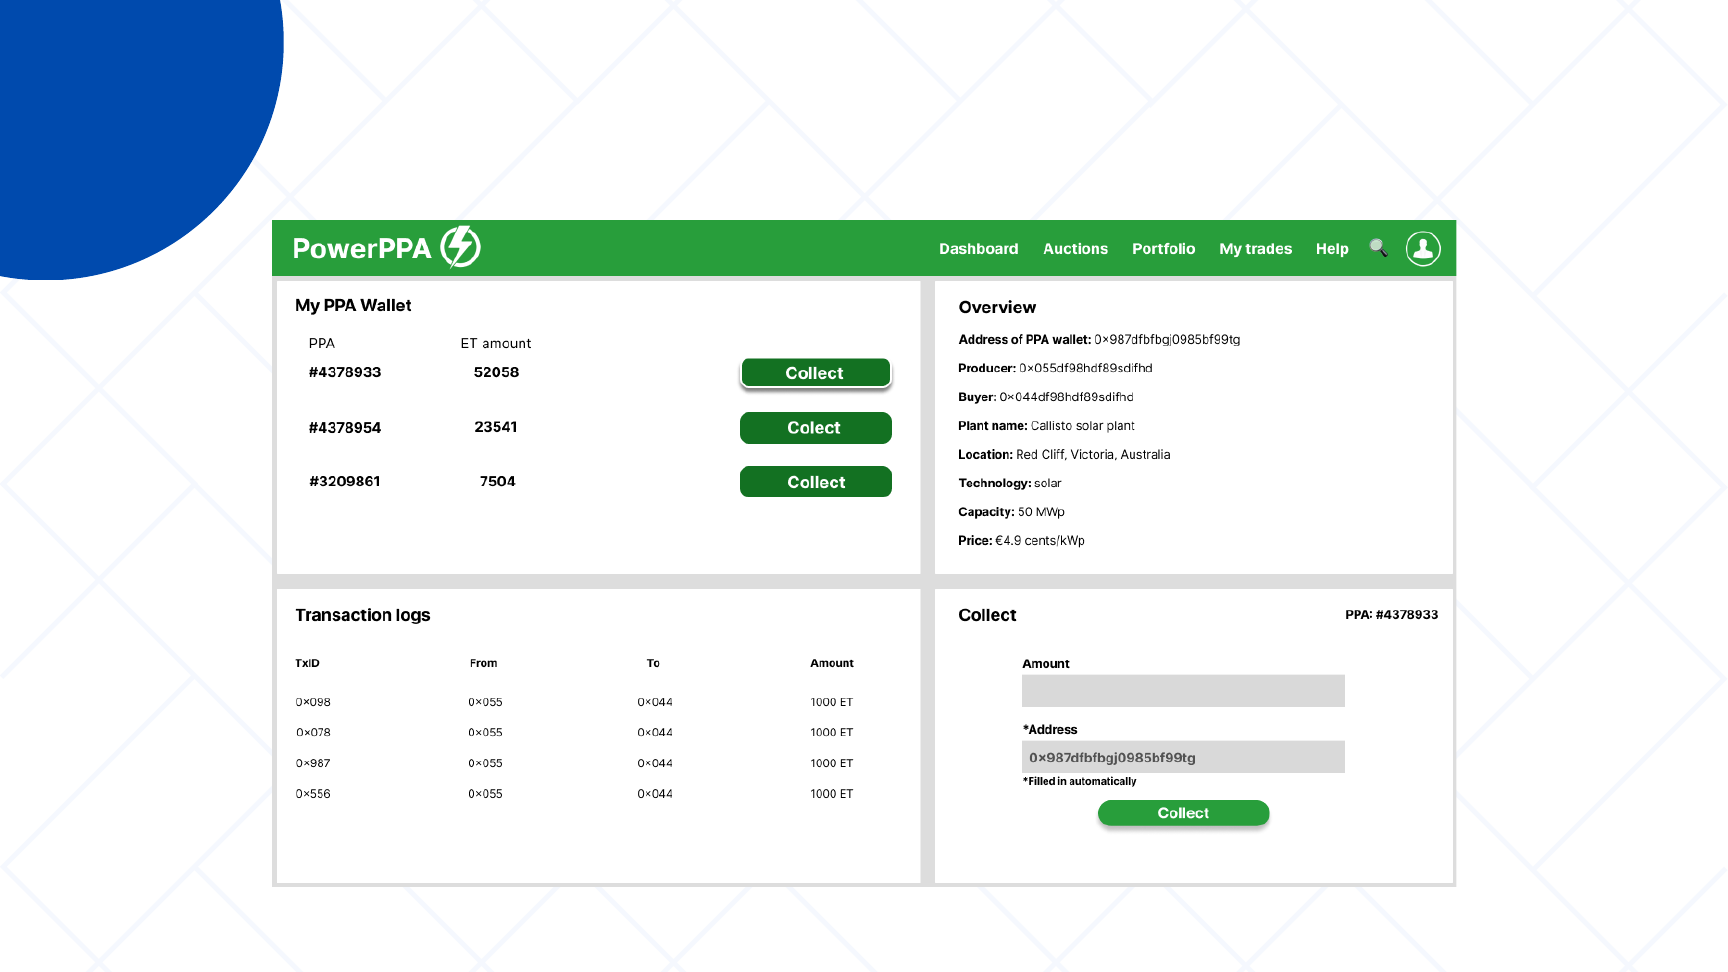Select PPA #4378933 in wallet list
The image size is (1728, 972).
[345, 372]
